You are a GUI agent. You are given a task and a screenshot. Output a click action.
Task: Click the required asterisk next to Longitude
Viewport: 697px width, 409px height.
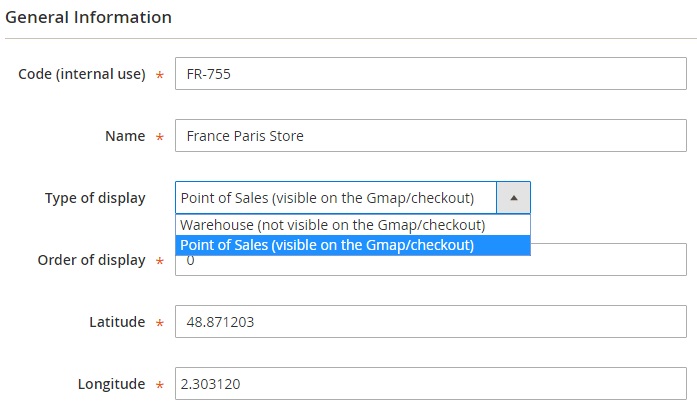(160, 386)
